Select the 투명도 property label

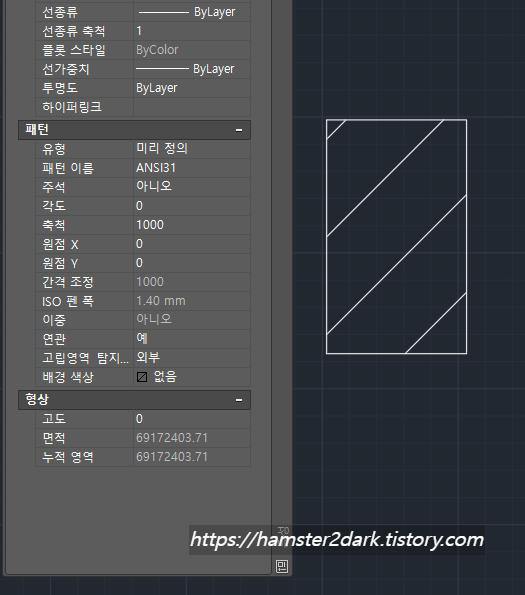point(60,88)
